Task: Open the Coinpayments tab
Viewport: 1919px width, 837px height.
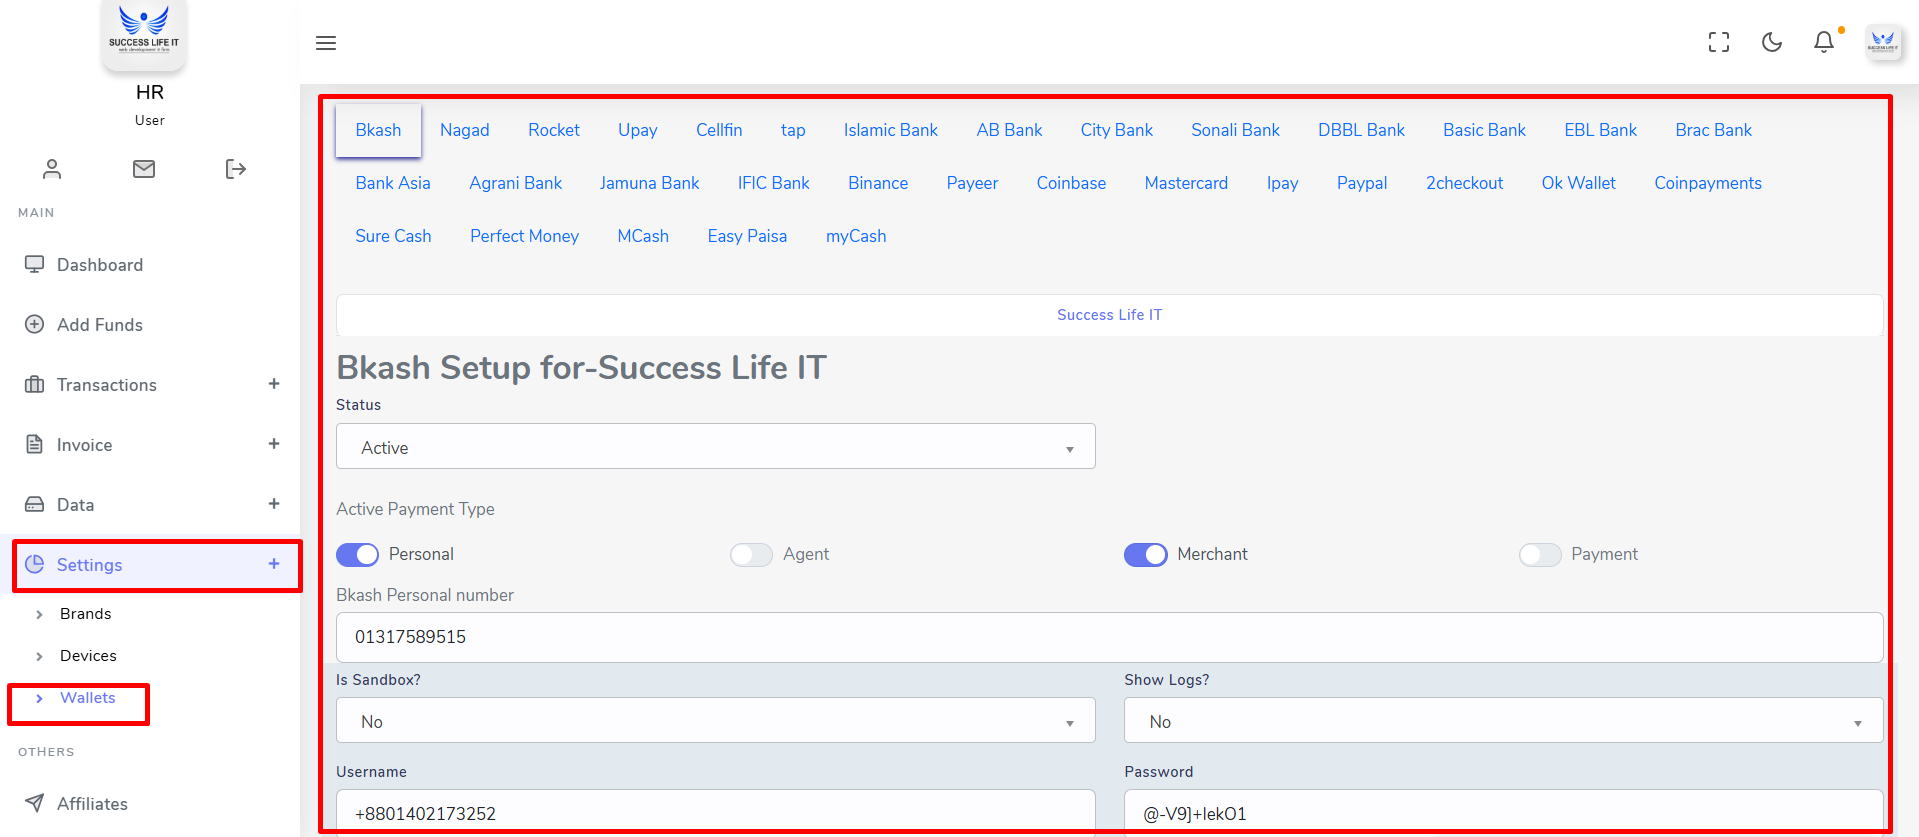Action: tap(1708, 183)
